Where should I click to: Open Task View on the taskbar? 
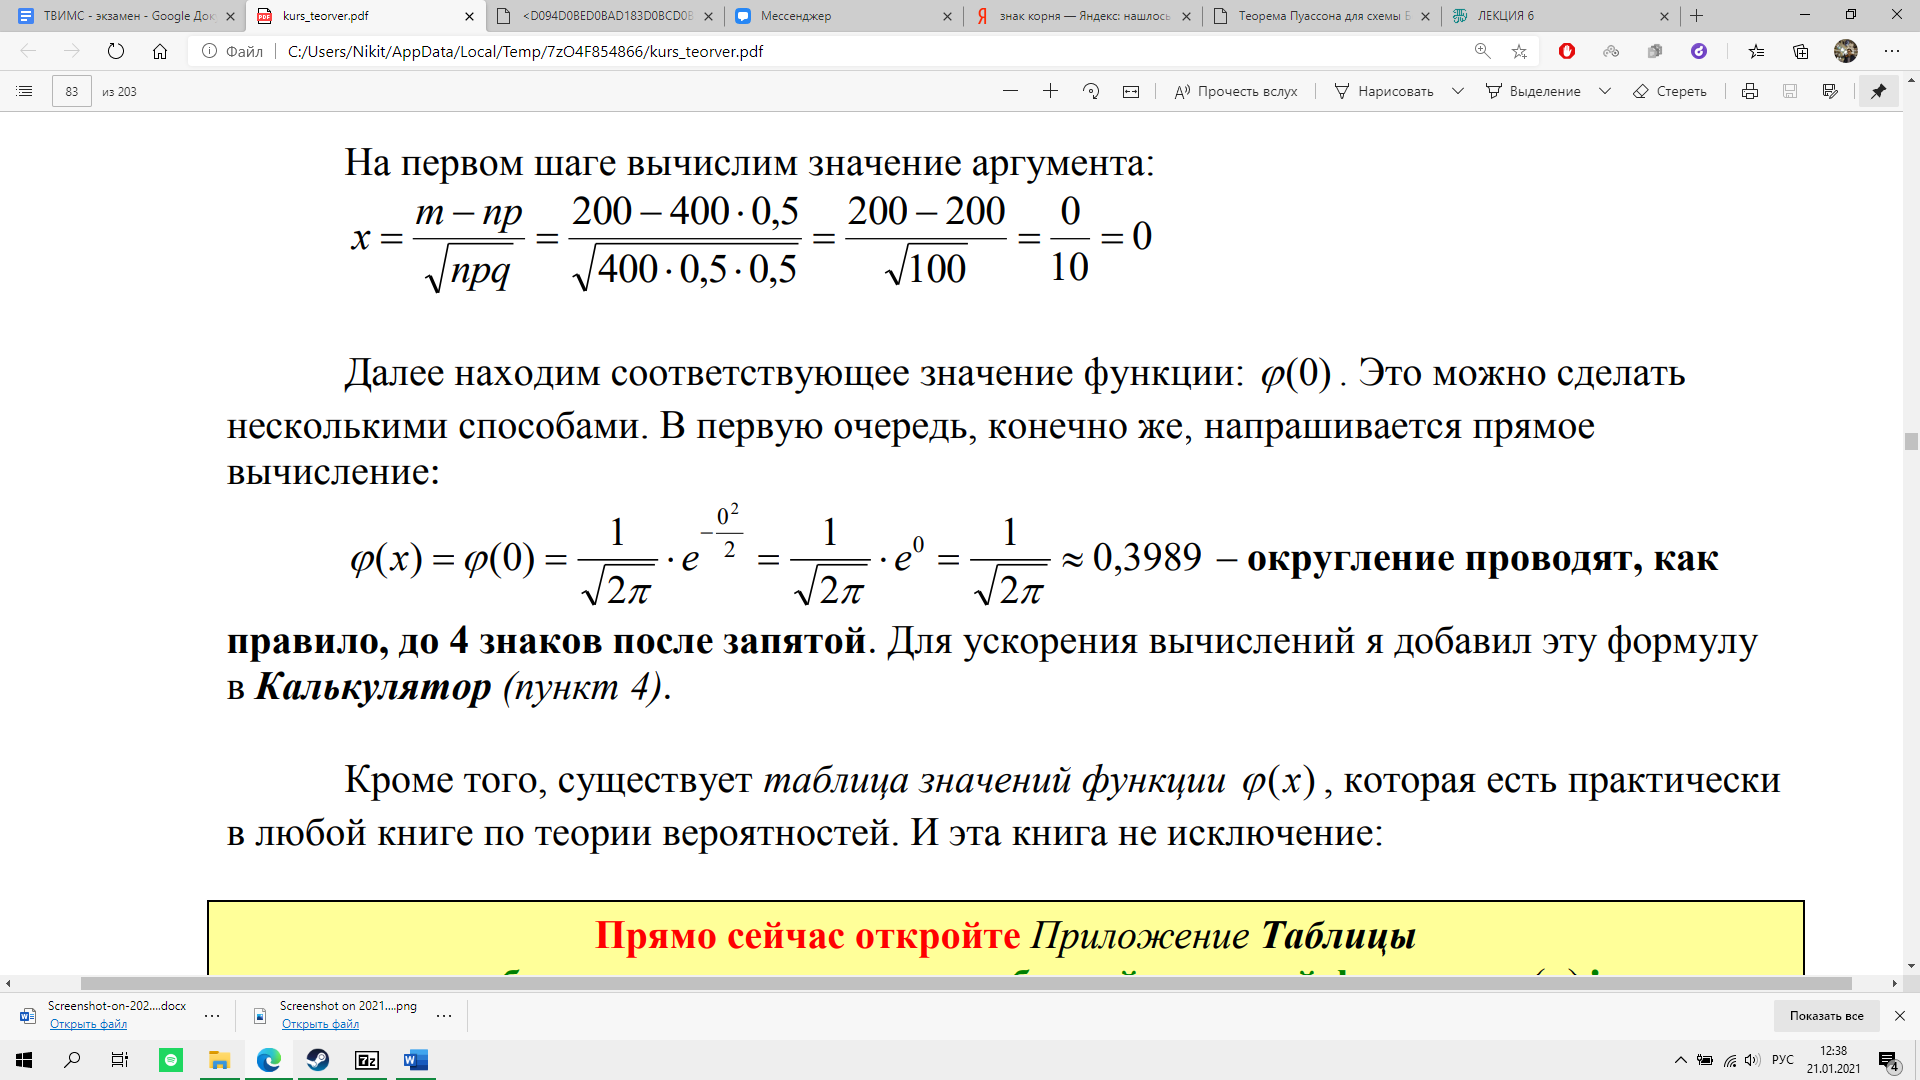pyautogui.click(x=120, y=1060)
